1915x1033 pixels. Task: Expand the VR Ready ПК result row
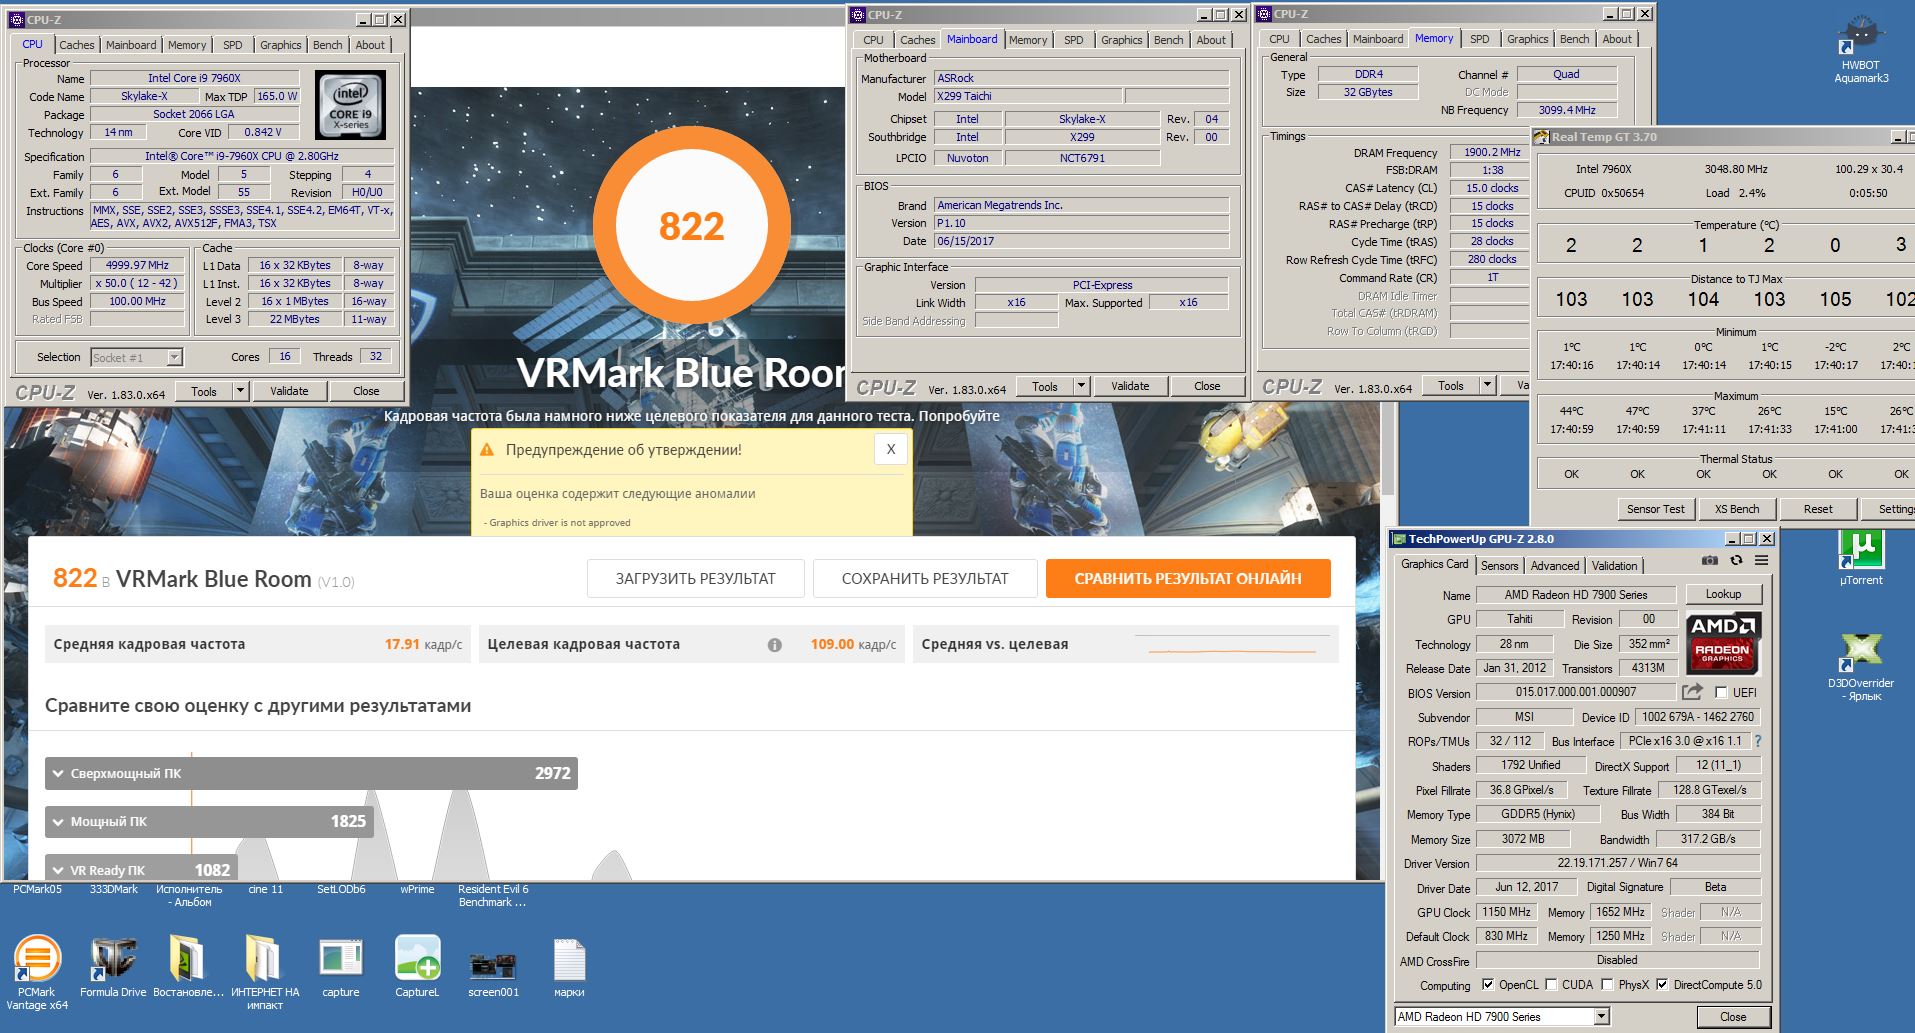click(141, 869)
